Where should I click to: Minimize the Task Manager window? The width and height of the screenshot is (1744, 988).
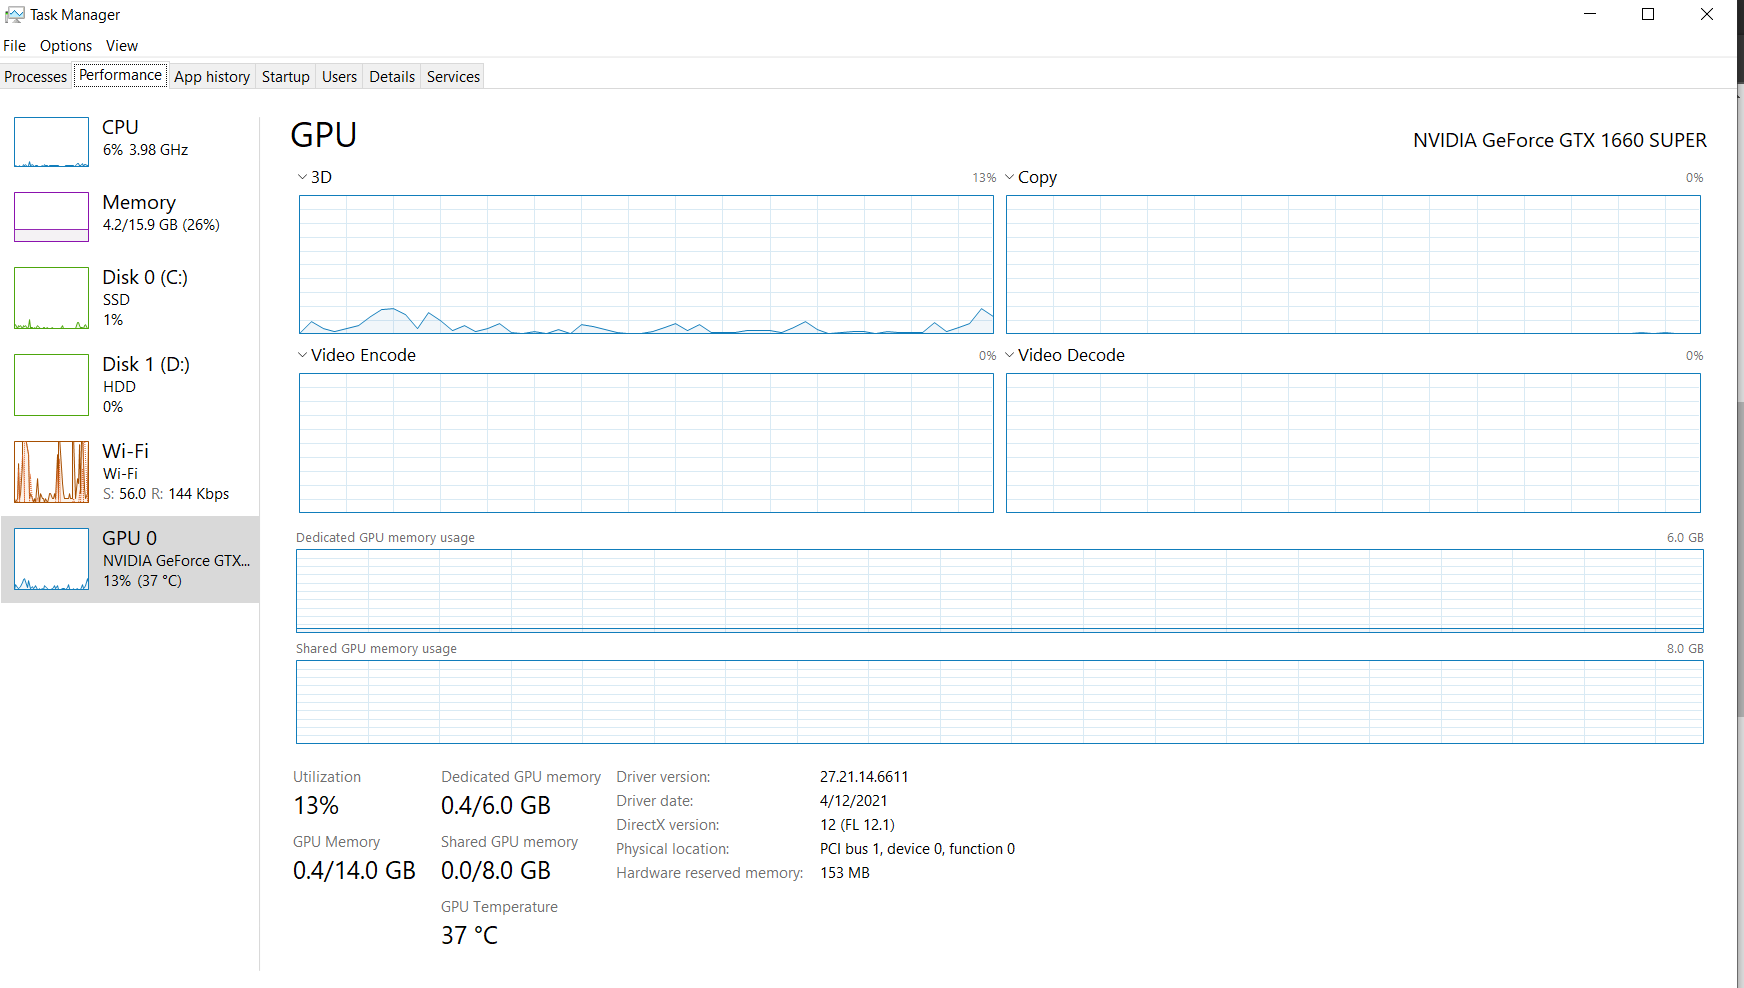point(1590,14)
